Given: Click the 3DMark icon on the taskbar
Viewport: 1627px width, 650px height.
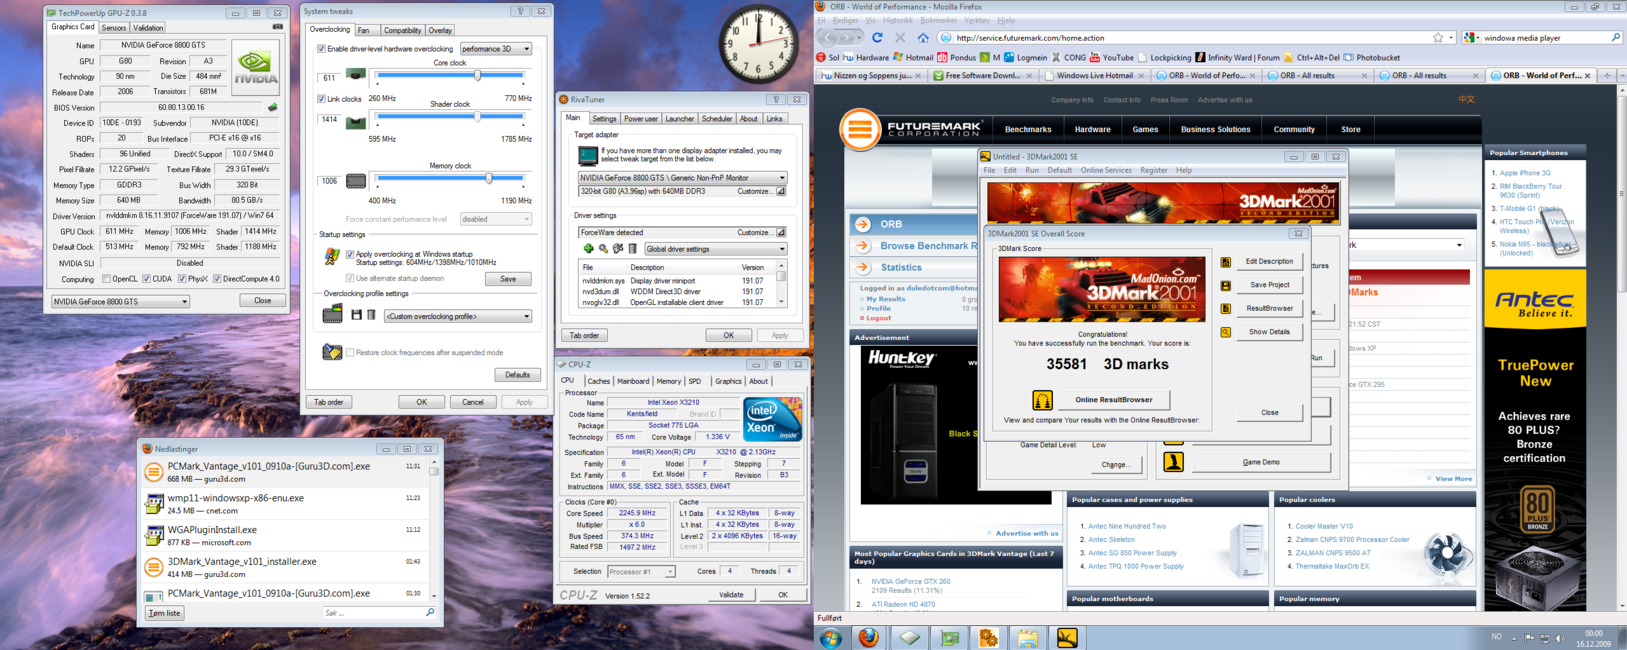Looking at the screenshot, I should pos(1067,637).
